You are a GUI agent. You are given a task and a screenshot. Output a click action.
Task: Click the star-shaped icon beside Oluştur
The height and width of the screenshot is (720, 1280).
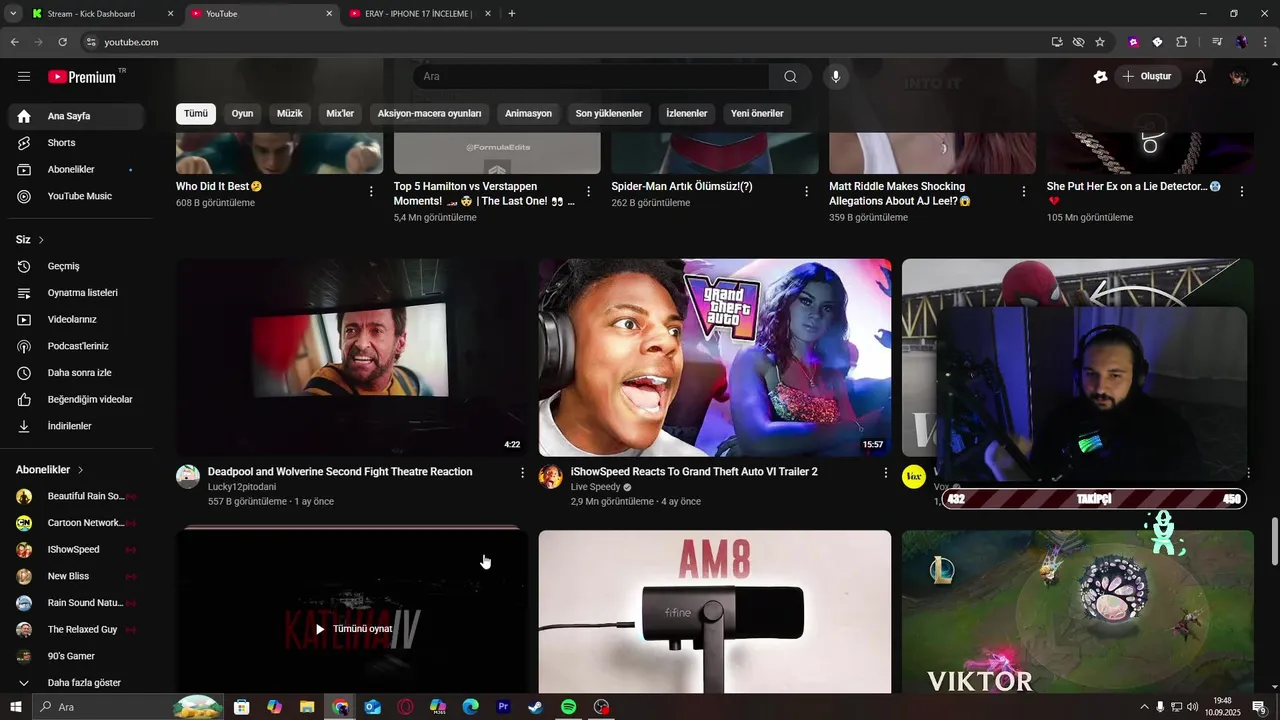1101,77
